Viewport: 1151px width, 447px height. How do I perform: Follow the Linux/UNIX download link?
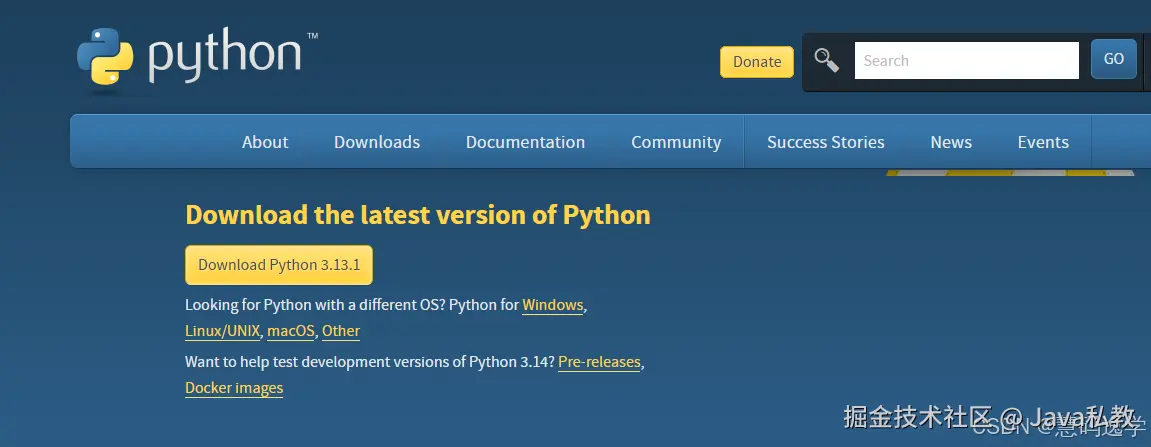[223, 331]
